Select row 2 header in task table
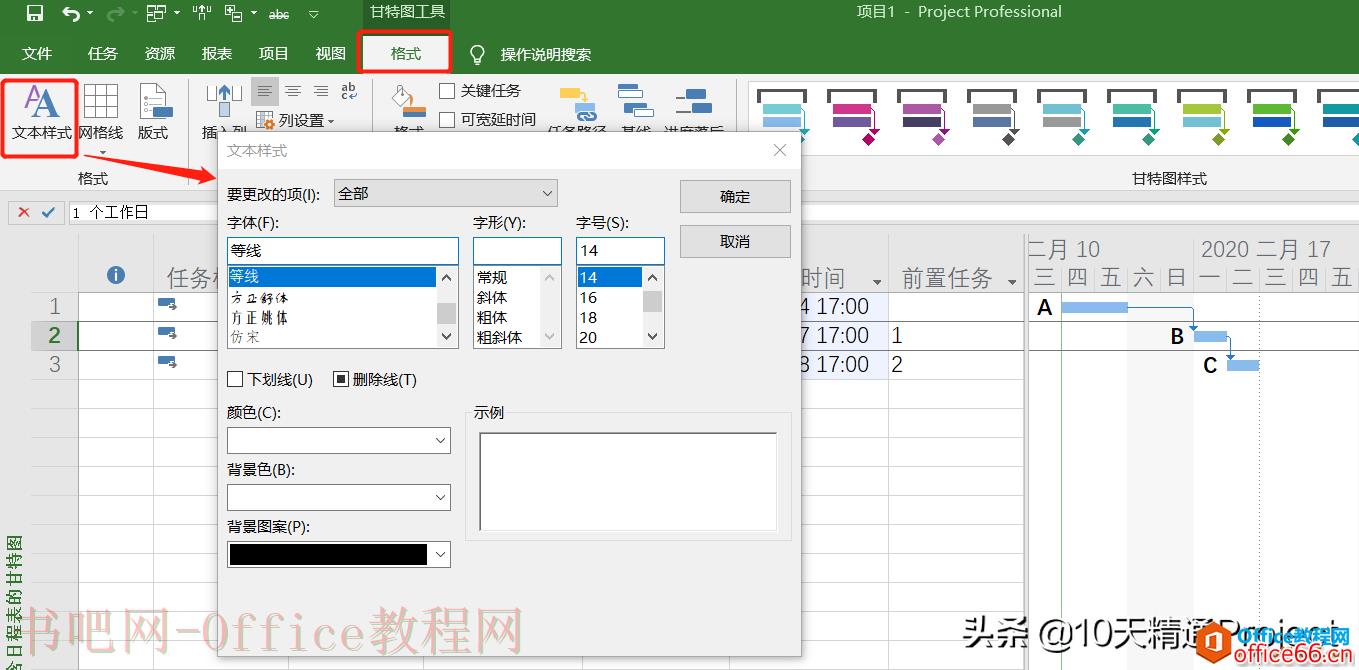This screenshot has height=670, width=1359. pyautogui.click(x=55, y=335)
